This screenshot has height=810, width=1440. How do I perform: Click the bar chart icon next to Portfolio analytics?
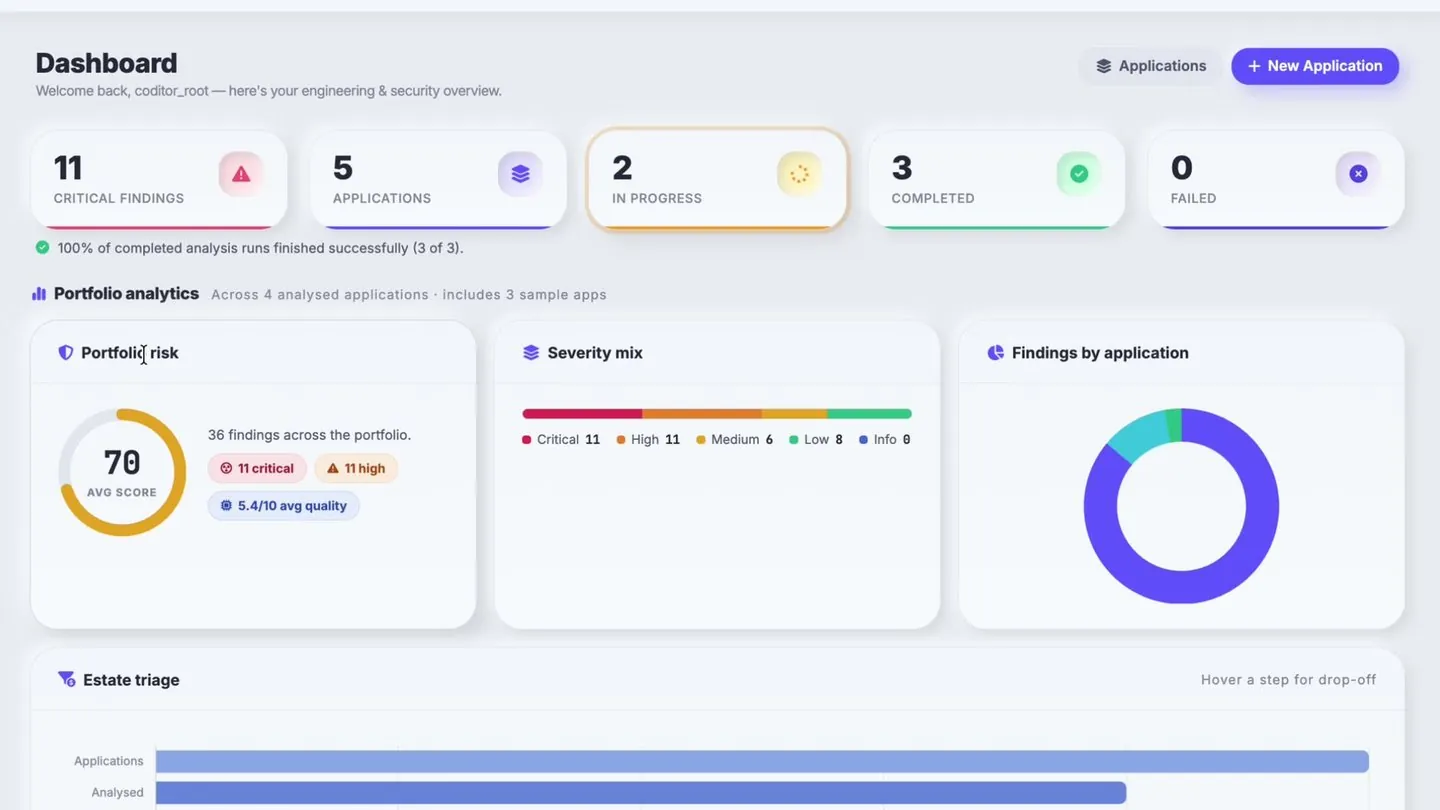39,294
